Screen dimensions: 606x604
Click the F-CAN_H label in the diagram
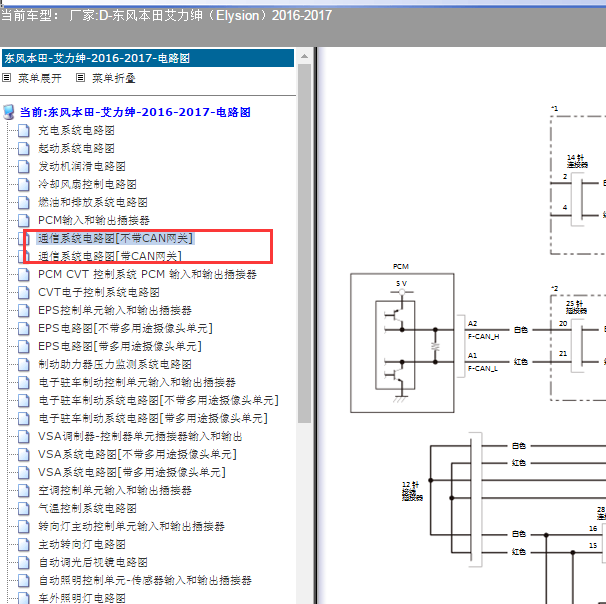(x=483, y=337)
